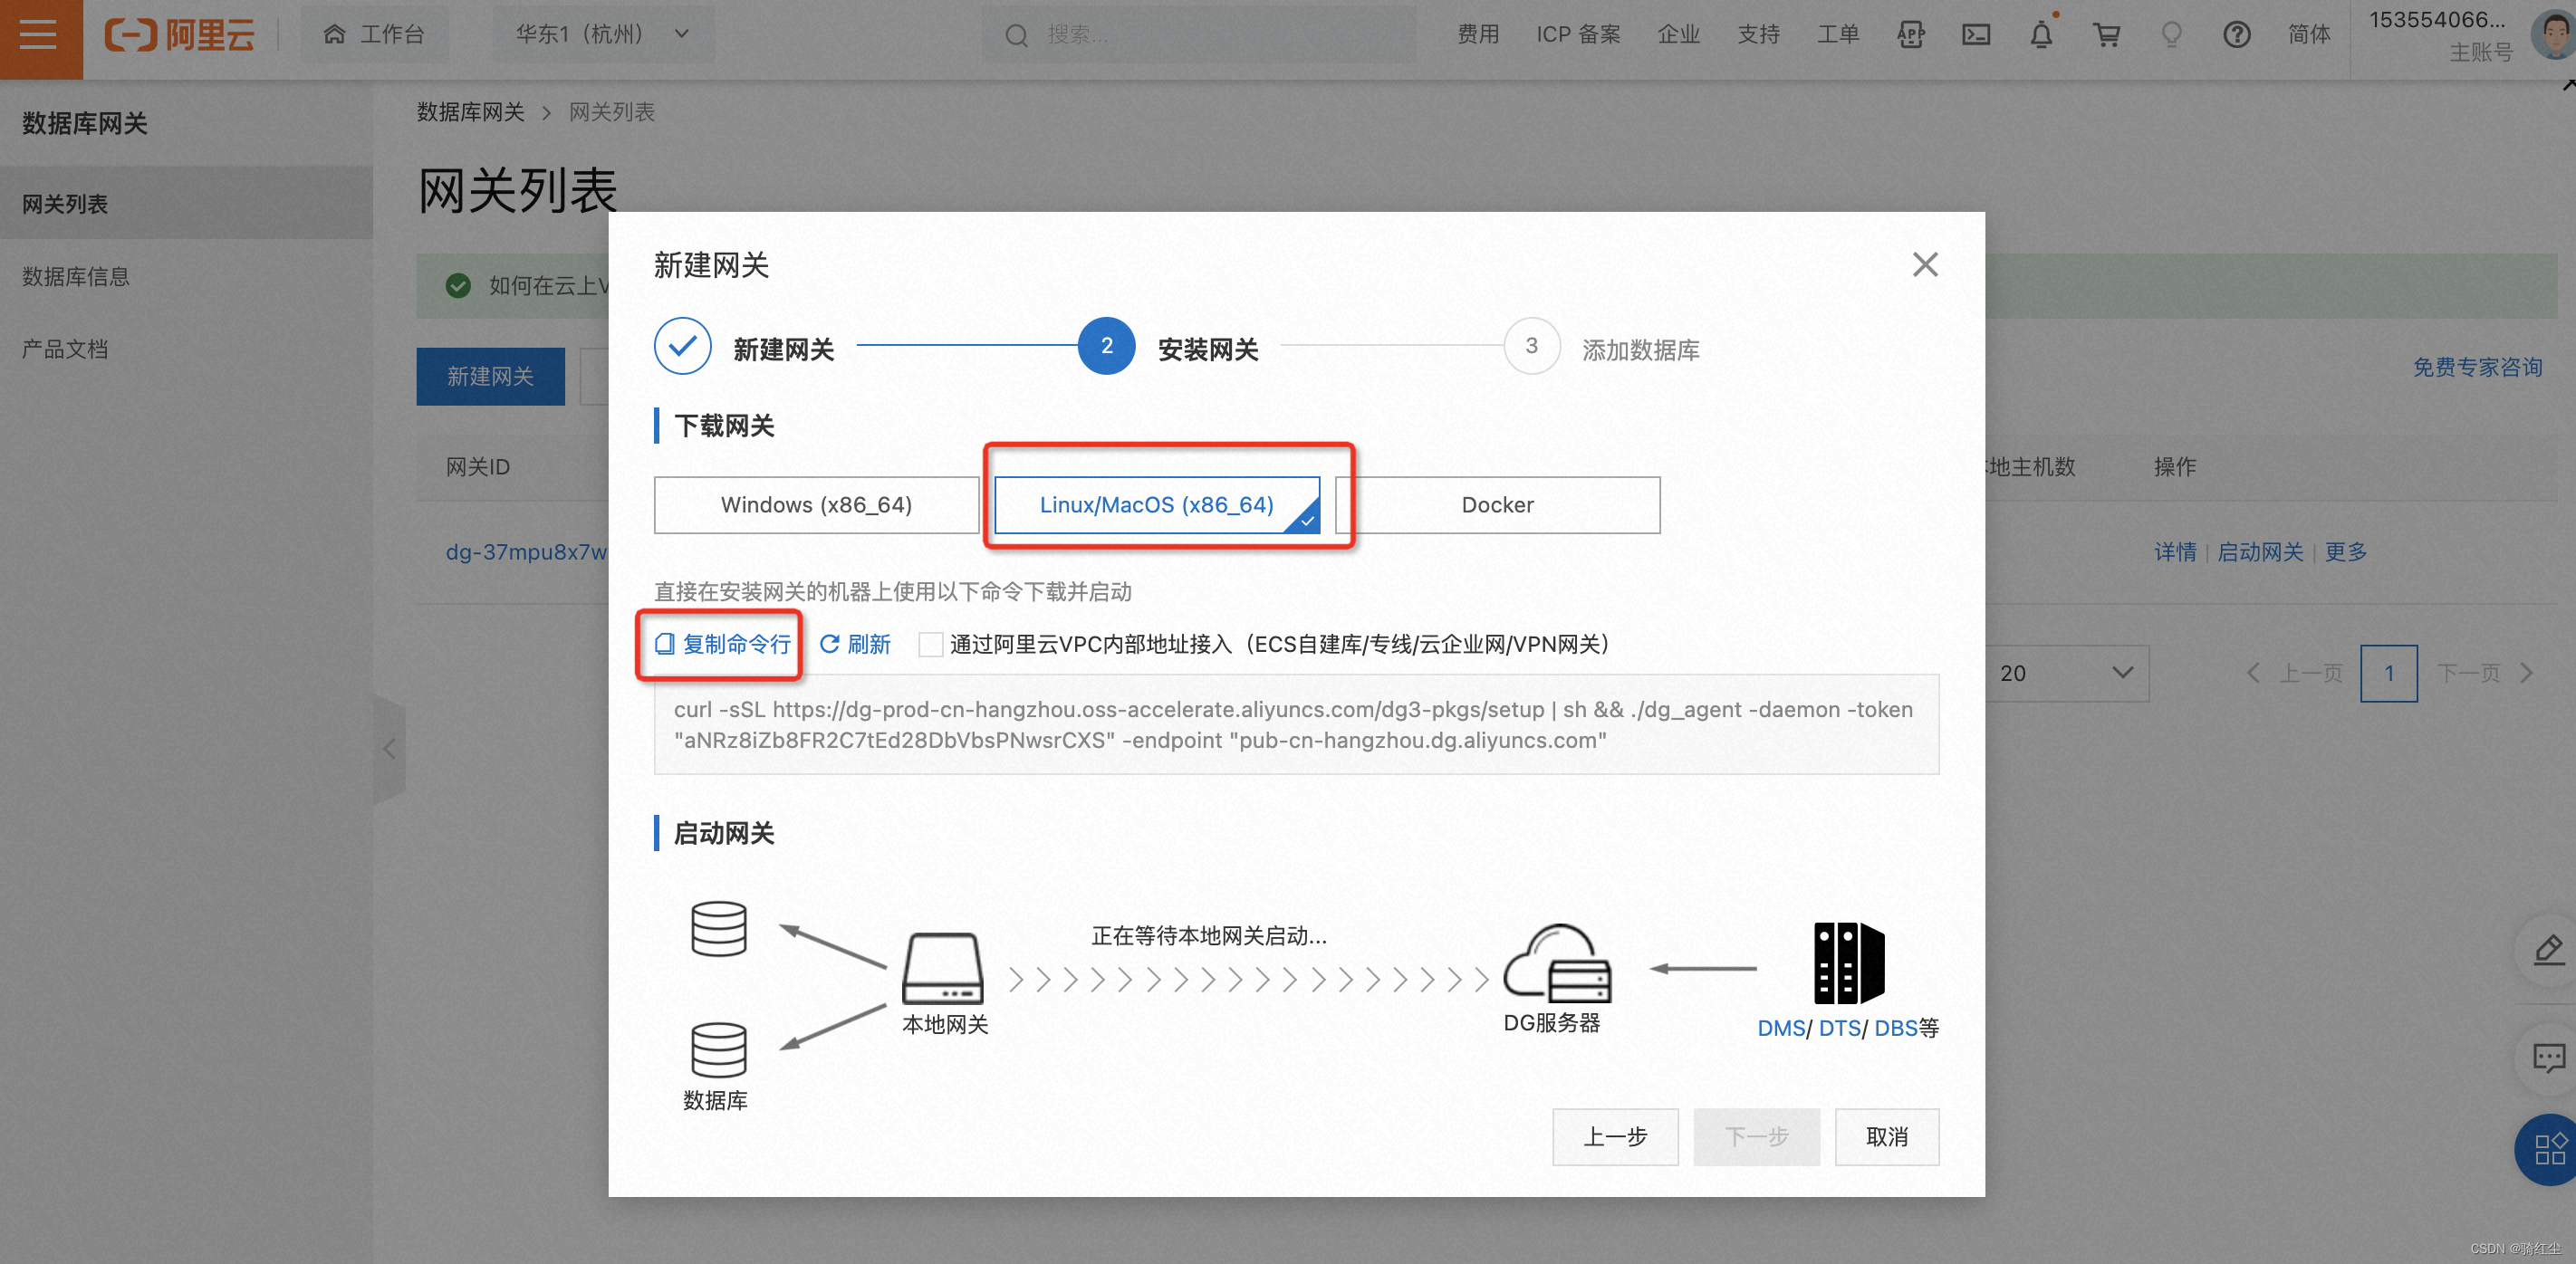Enable VPC内部地址接入 checkbox
2576x1264 pixels.
[x=930, y=645]
